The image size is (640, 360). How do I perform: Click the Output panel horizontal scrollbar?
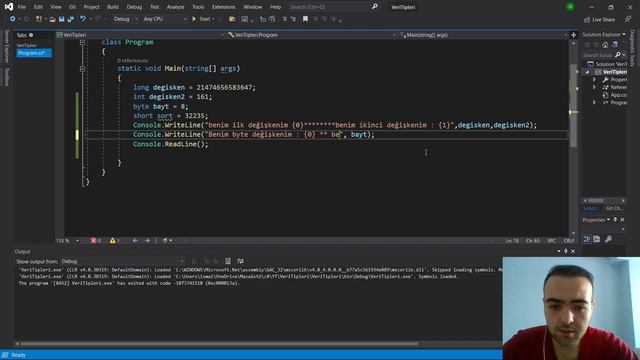click(219, 344)
